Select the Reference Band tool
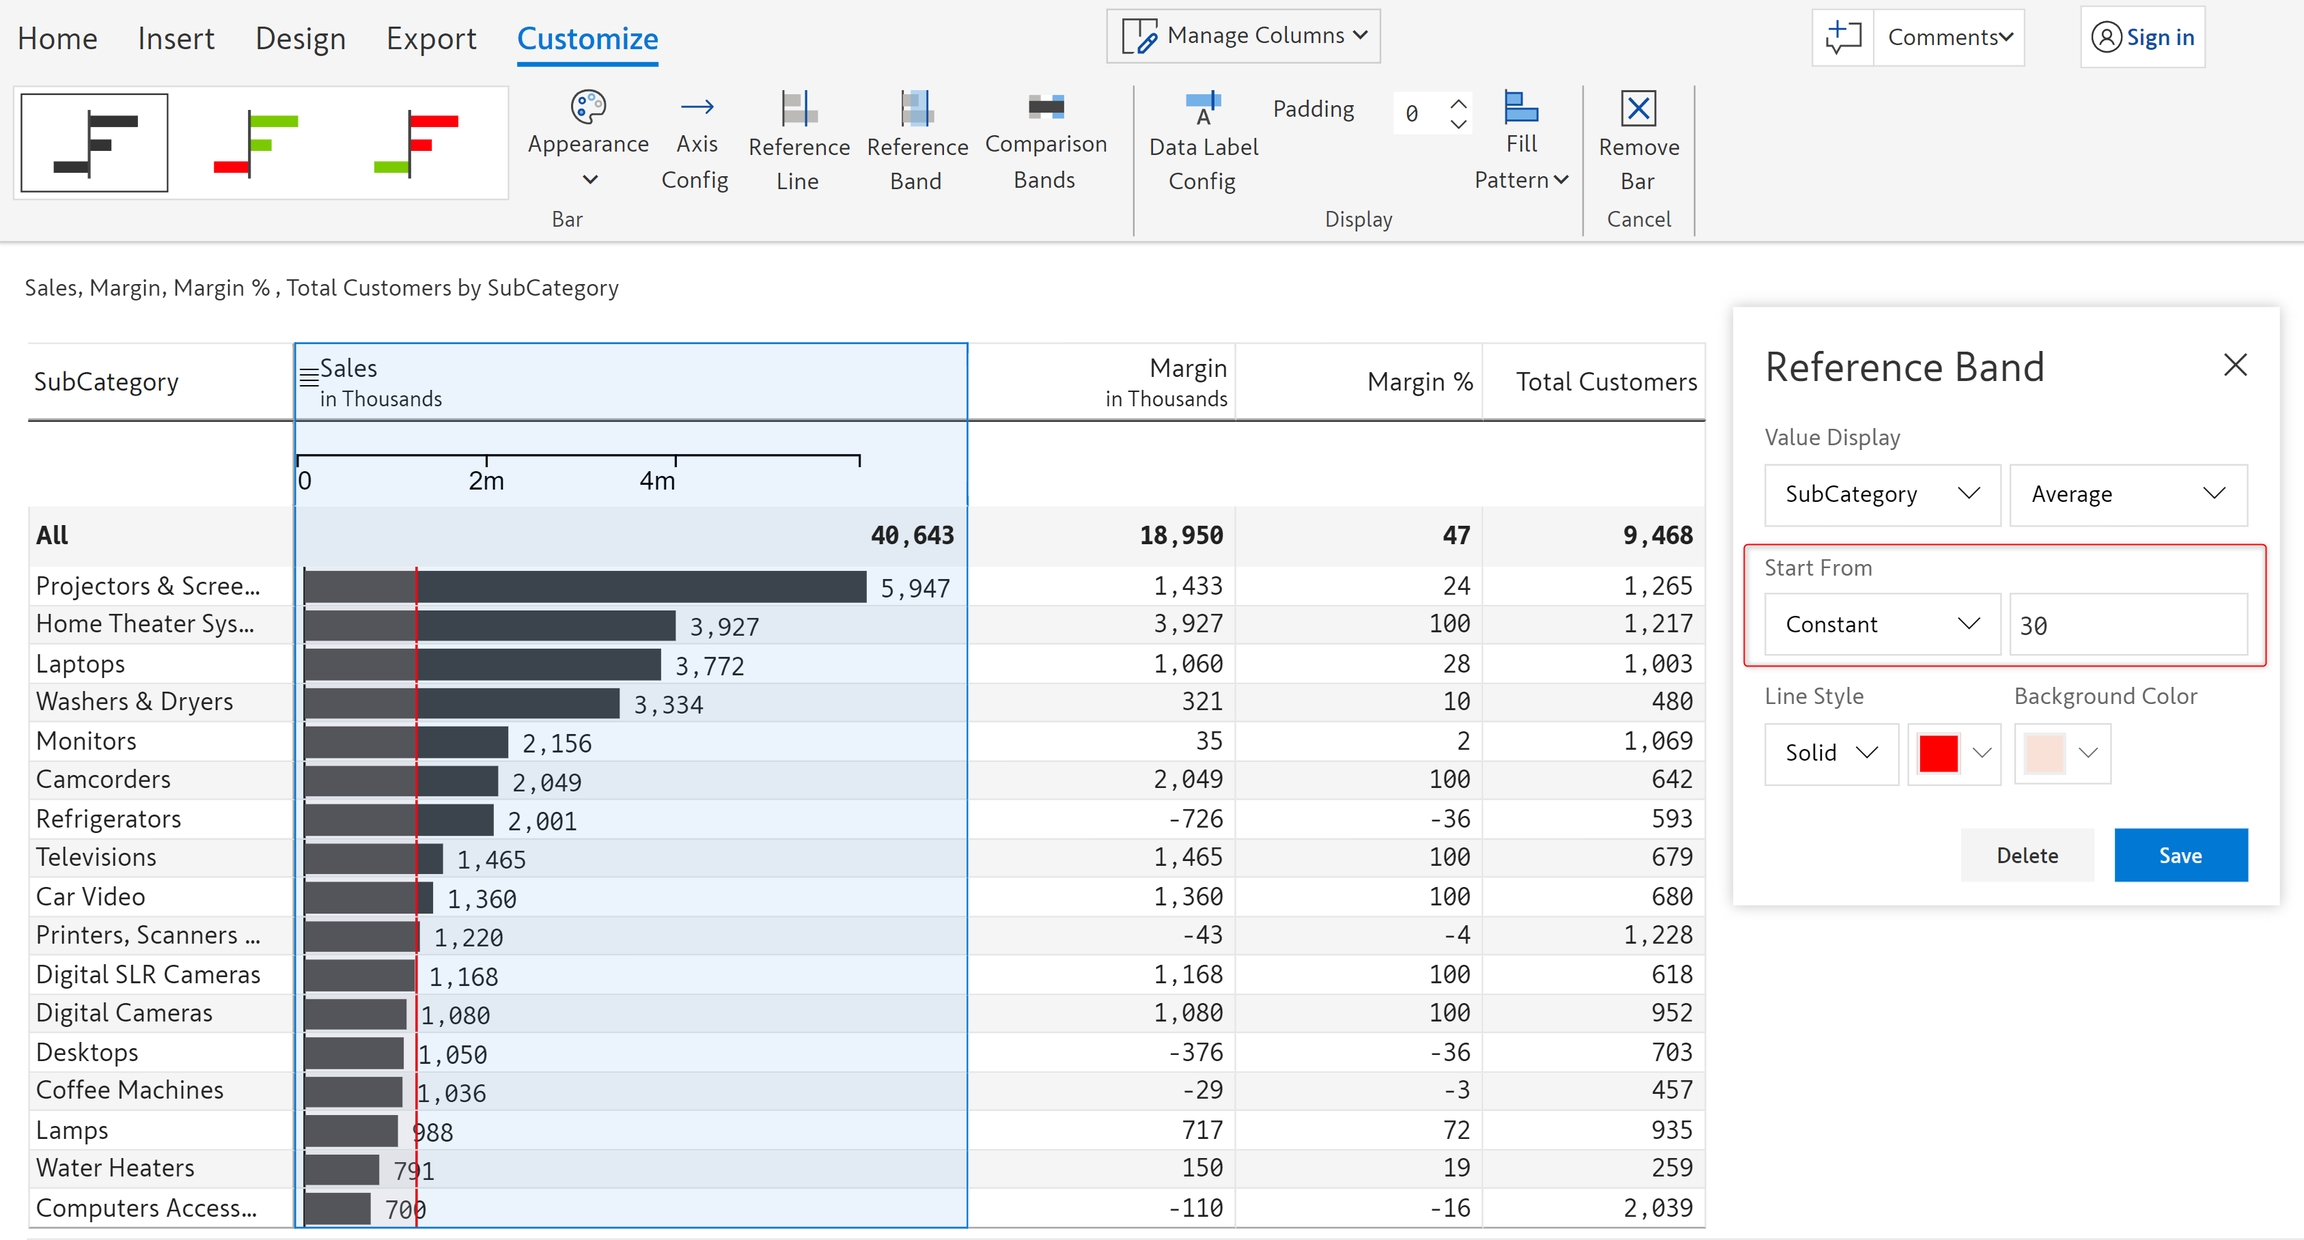The image size is (2304, 1240). pyautogui.click(x=916, y=109)
